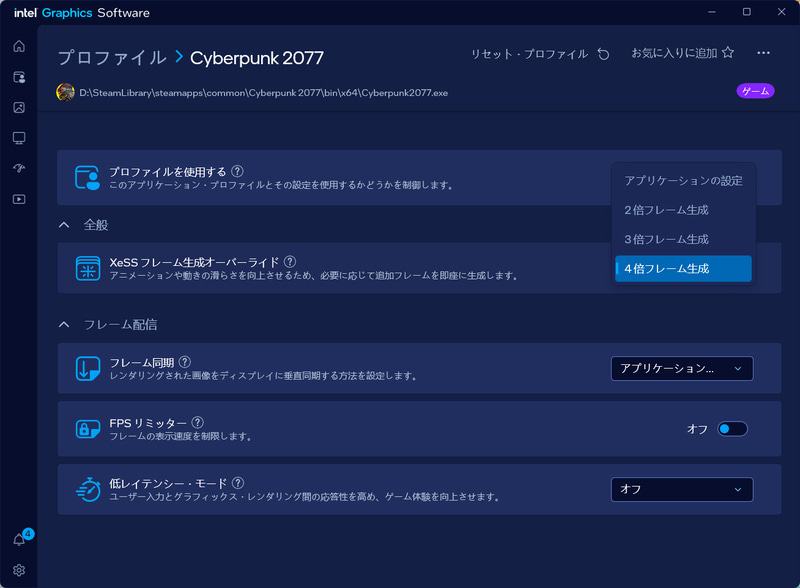Click the notification bell with badge 4
The image size is (800, 588).
(x=18, y=537)
